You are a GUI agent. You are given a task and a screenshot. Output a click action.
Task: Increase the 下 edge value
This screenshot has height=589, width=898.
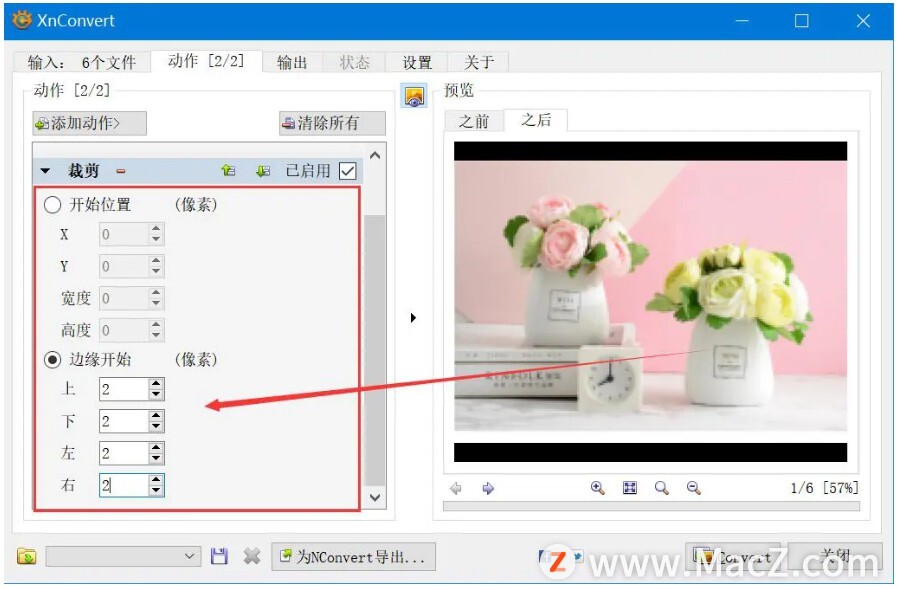[156, 416]
